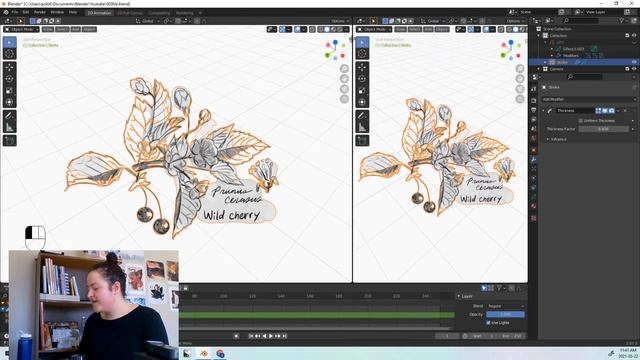The height and width of the screenshot is (360, 640).
Task: Toggle visibility eye of Stroke row
Action: (634, 62)
